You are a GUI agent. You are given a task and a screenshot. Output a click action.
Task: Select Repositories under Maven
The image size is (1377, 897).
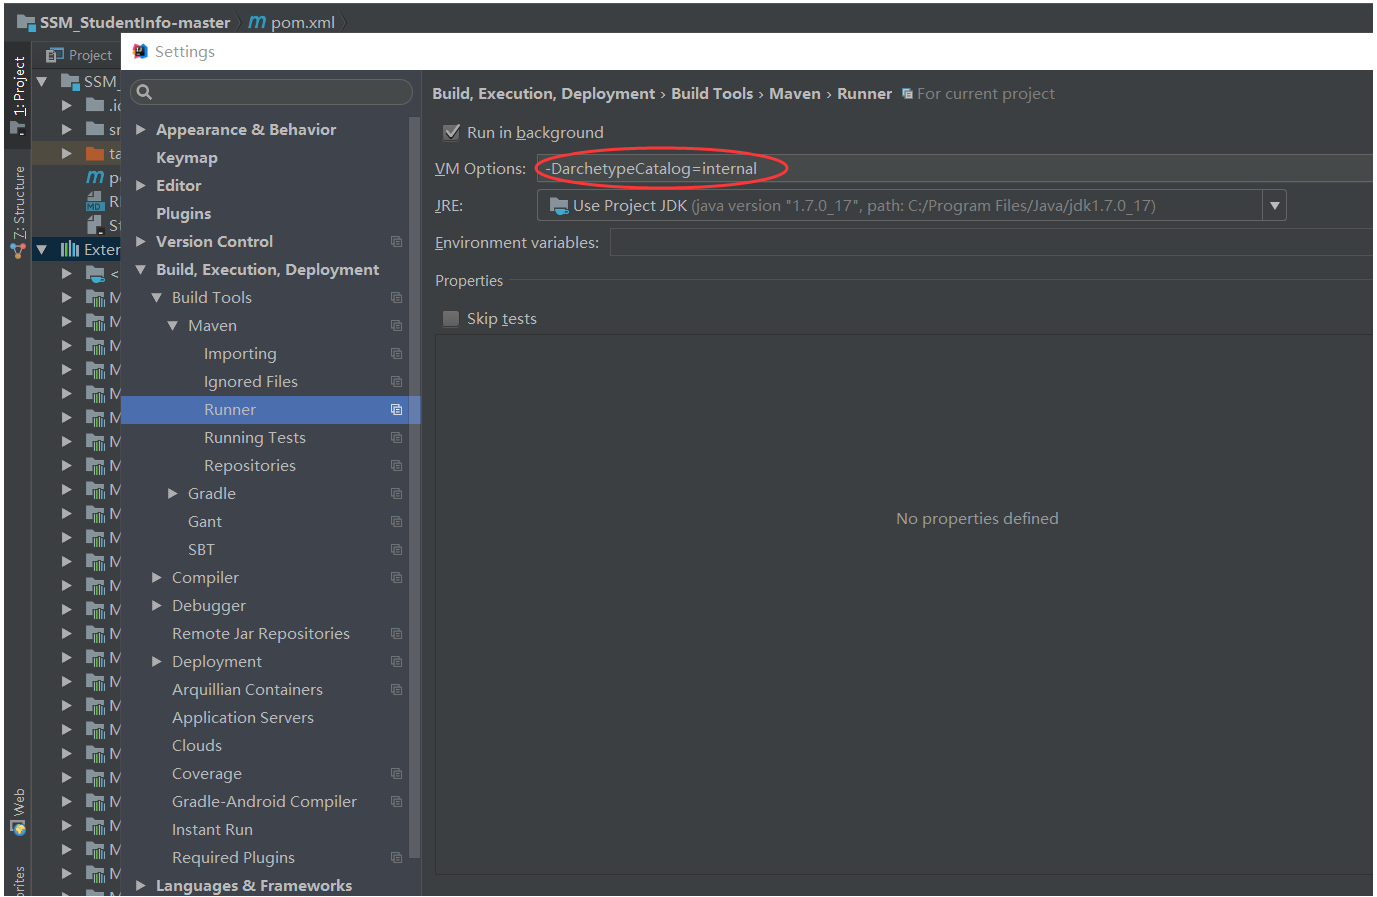[250, 466]
